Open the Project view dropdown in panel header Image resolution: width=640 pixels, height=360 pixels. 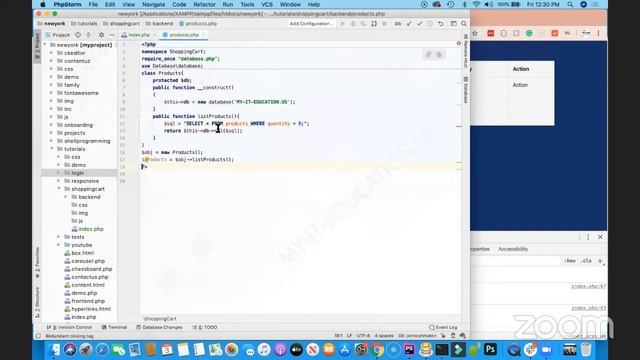58,35
